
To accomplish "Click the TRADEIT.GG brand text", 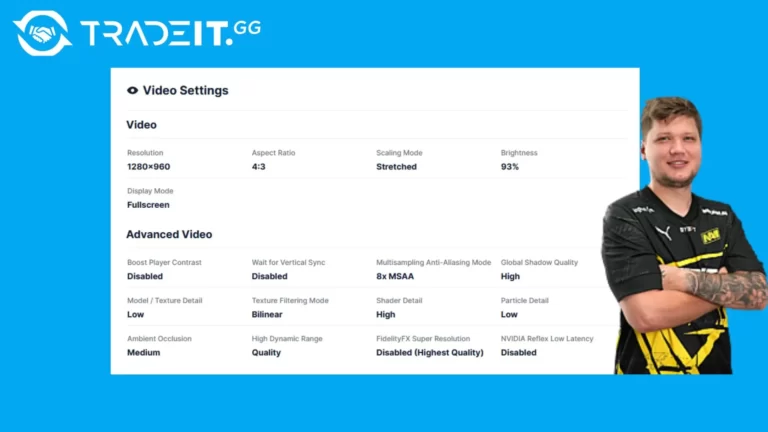I will point(170,33).
